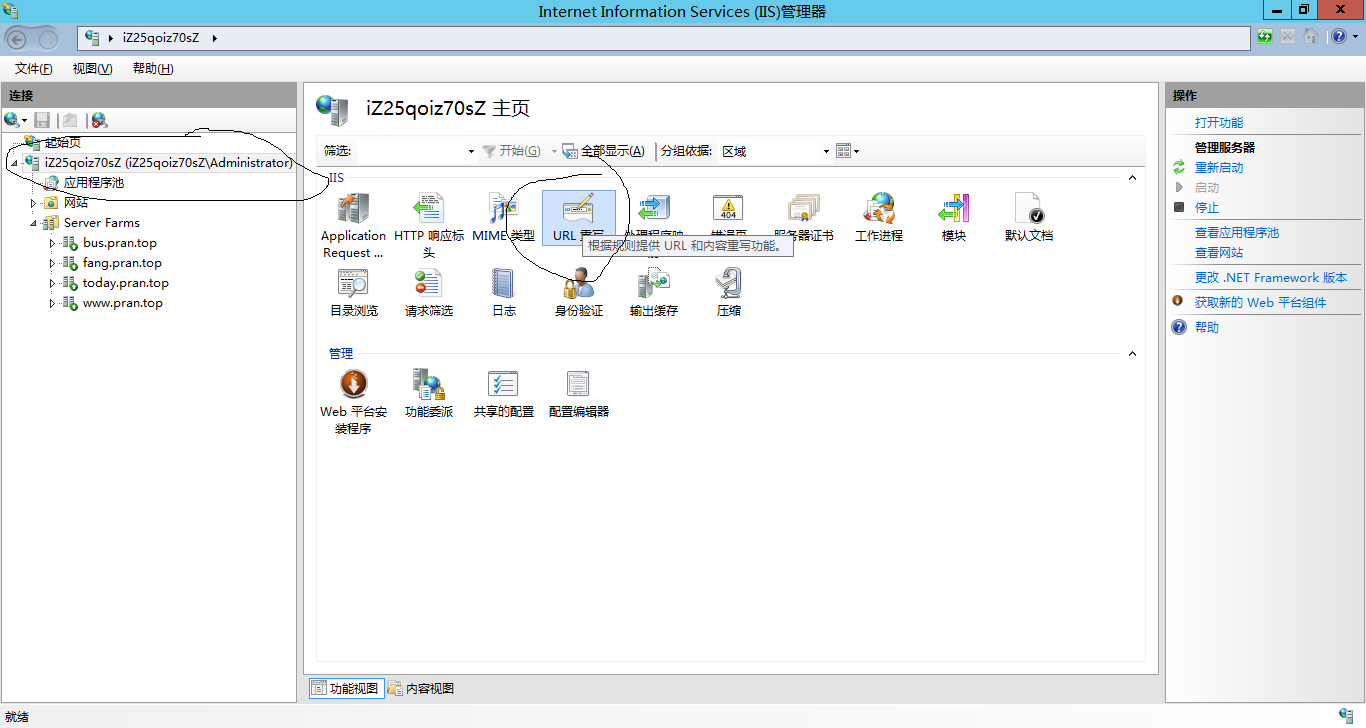Click the 更改 .NET Framework 版本 link
Viewport: 1366px width, 728px height.
pos(1270,278)
